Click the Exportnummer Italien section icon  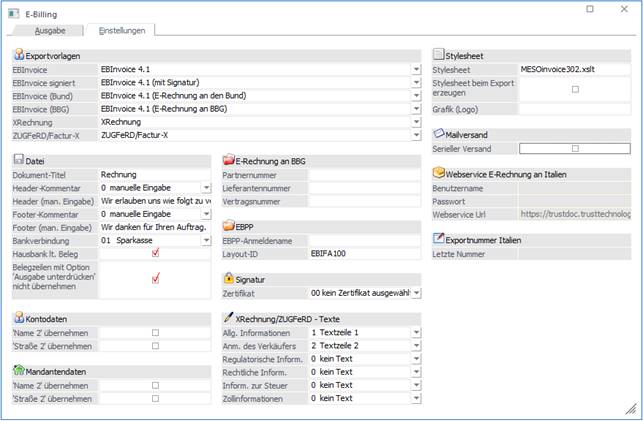point(439,240)
